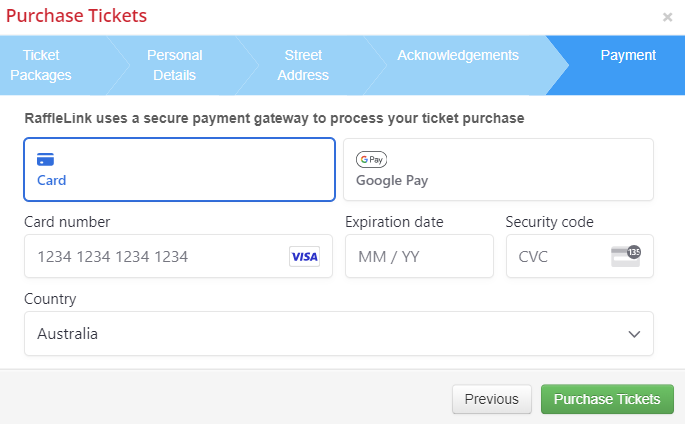The image size is (685, 424).
Task: Click the VISA logo in card number field
Action: [x=304, y=257]
